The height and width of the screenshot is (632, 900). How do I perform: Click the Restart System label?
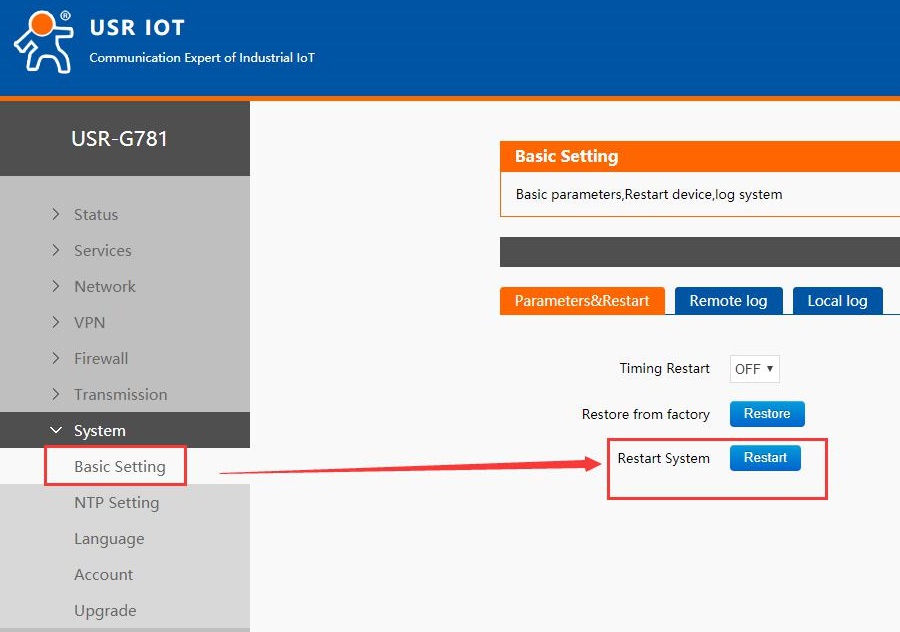pos(664,458)
